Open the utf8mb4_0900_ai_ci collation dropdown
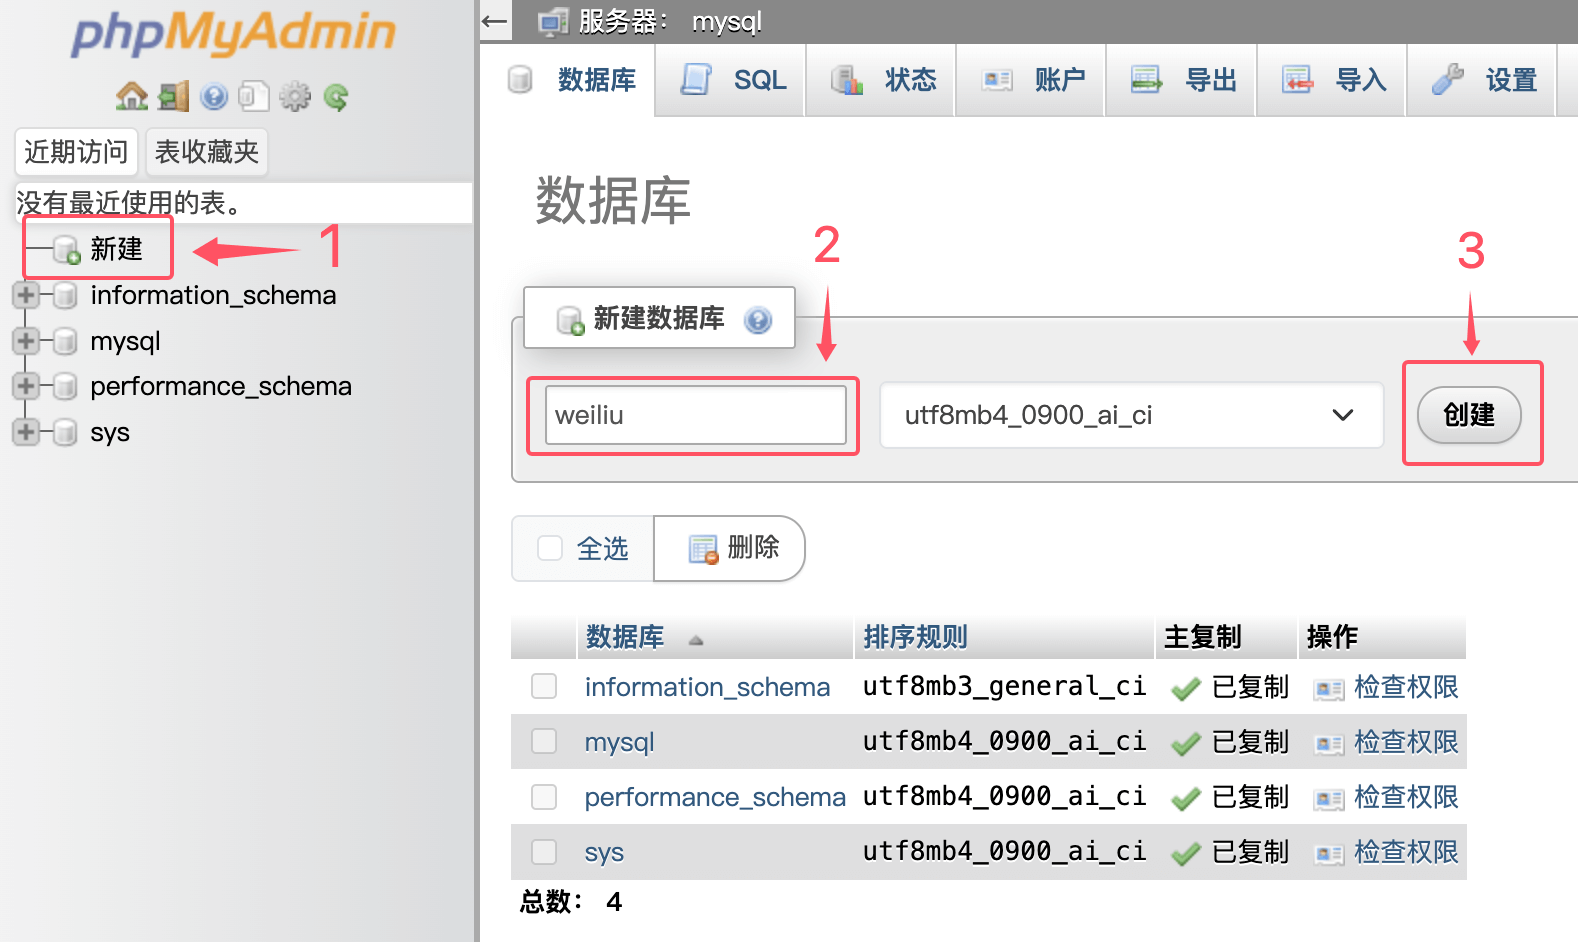Screen dimensions: 1578x942 tap(1131, 415)
